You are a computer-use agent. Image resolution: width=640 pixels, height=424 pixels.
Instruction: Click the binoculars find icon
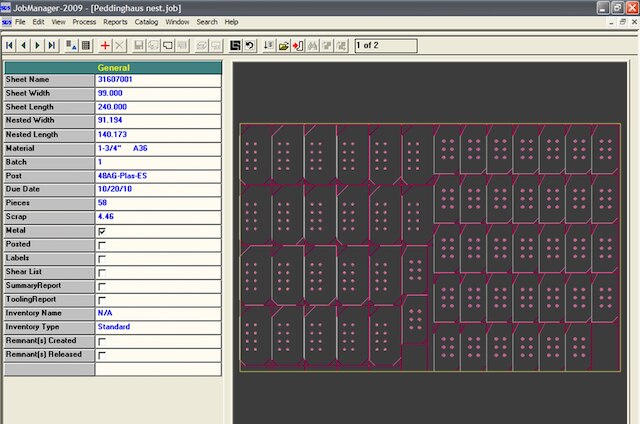(313, 46)
